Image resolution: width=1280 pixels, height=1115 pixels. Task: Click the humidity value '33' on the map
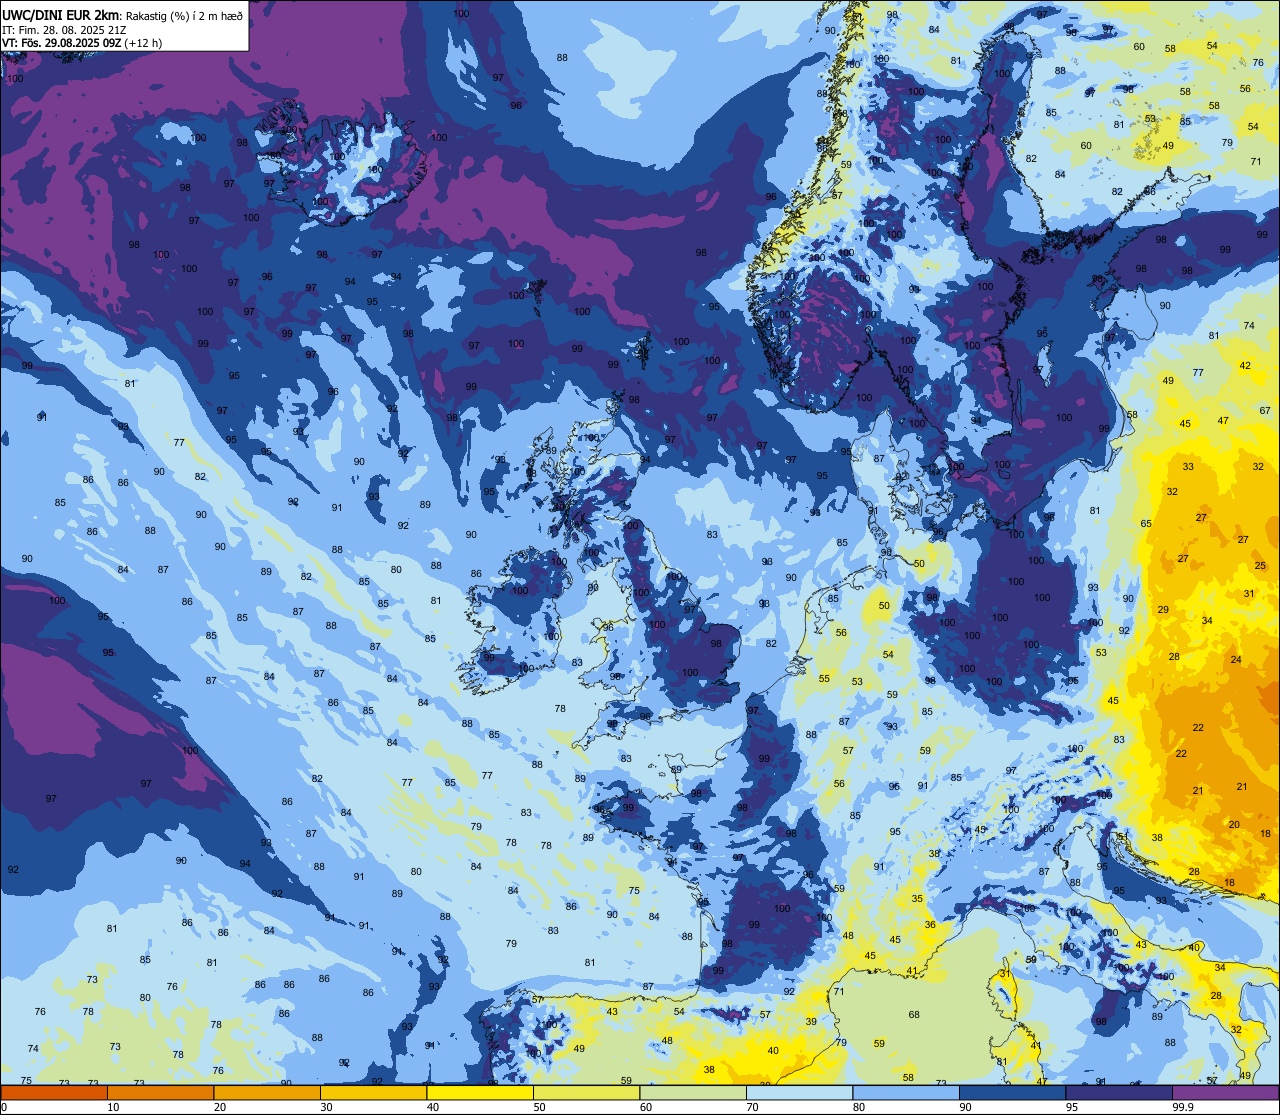click(x=1188, y=467)
